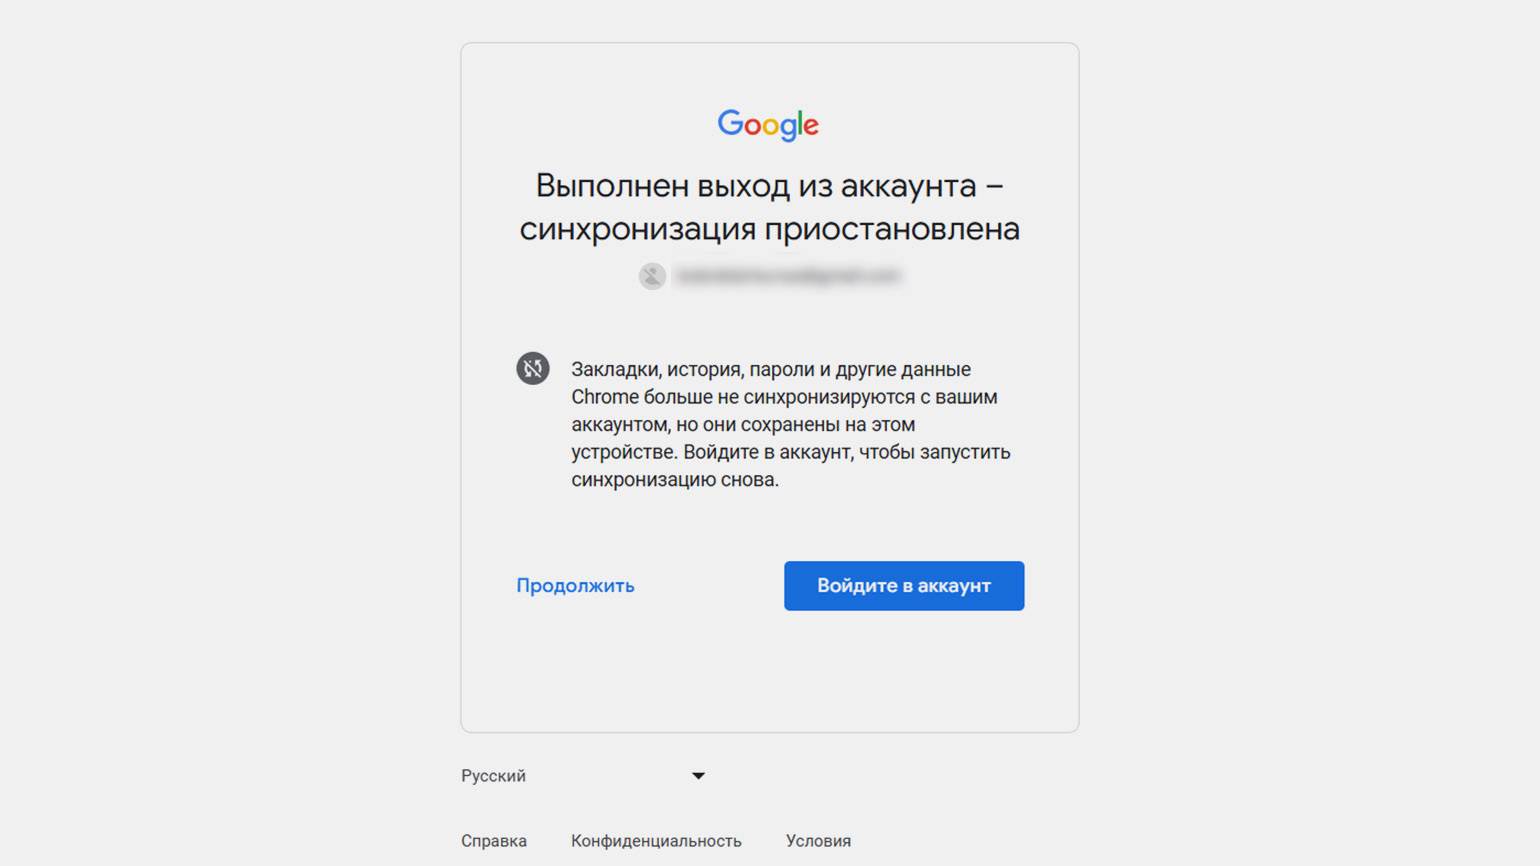1540x866 pixels.
Task: Click the heading line Выполнен выход из аккаунта
Action: point(770,186)
